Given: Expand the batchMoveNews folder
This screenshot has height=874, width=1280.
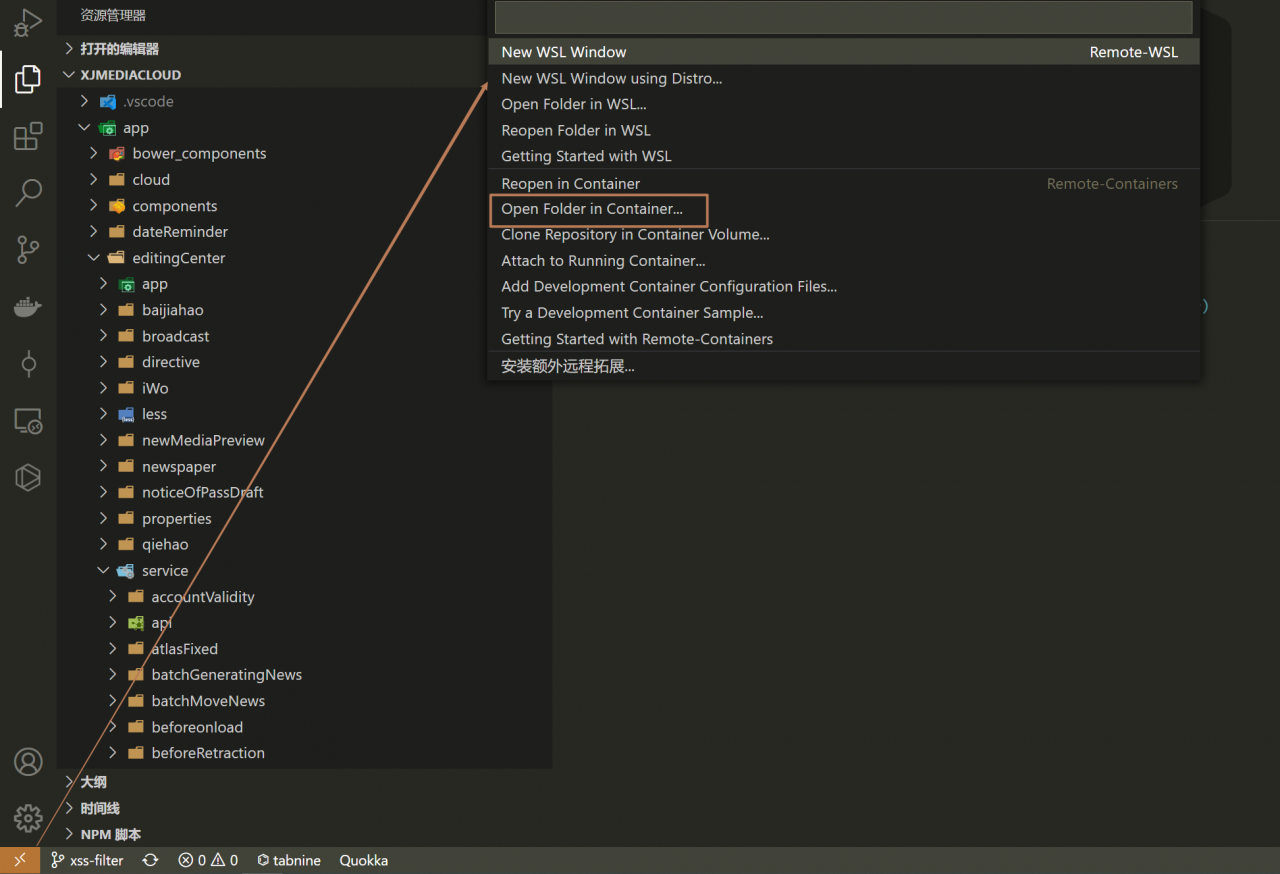Looking at the screenshot, I should point(304,701).
